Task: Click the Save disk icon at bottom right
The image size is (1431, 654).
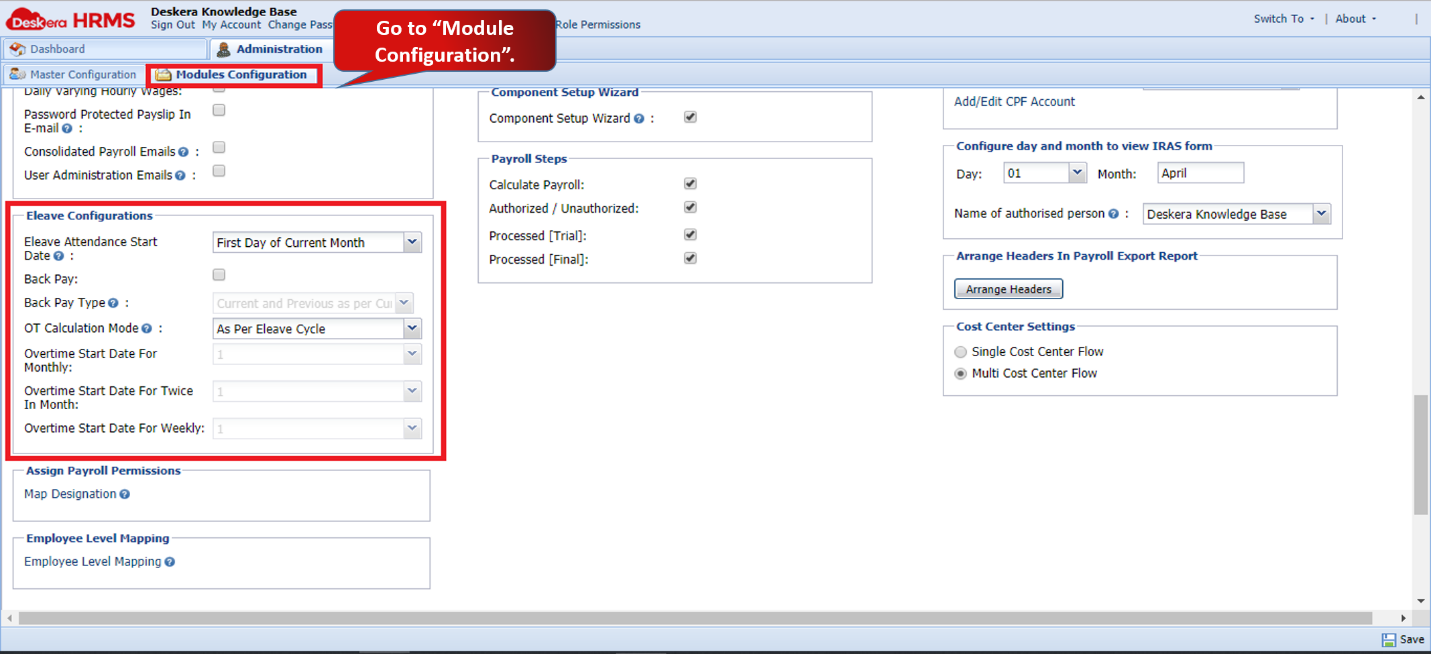Action: point(1390,640)
